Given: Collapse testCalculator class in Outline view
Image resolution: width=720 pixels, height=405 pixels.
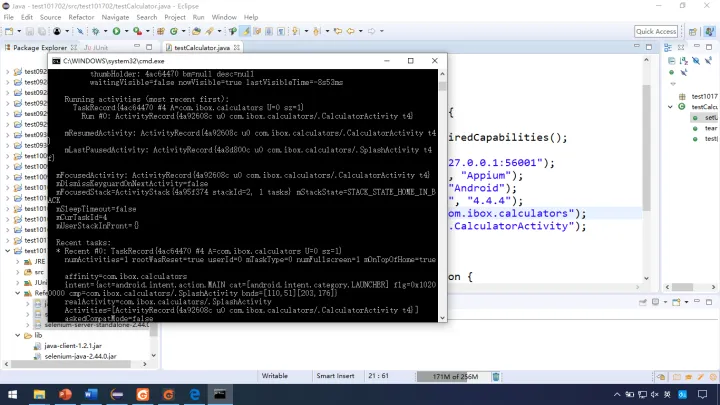Looking at the screenshot, I should click(x=670, y=107).
